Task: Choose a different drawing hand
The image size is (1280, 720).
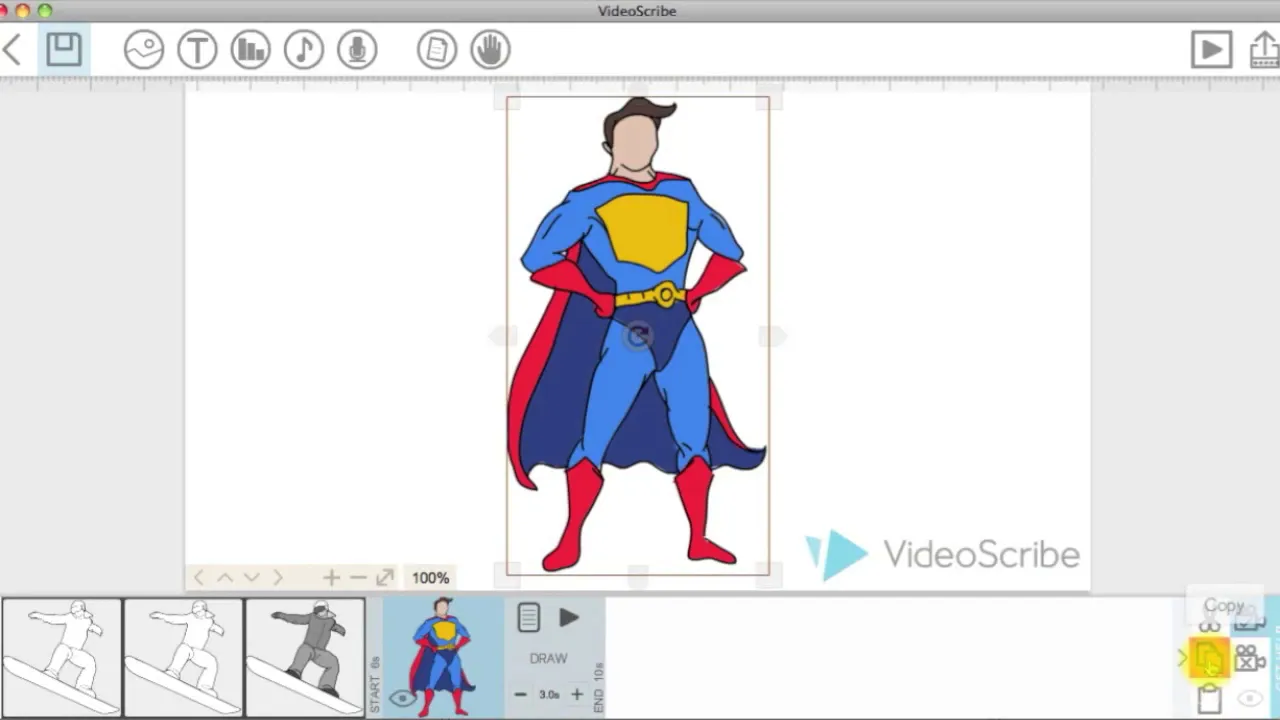Action: (490, 50)
